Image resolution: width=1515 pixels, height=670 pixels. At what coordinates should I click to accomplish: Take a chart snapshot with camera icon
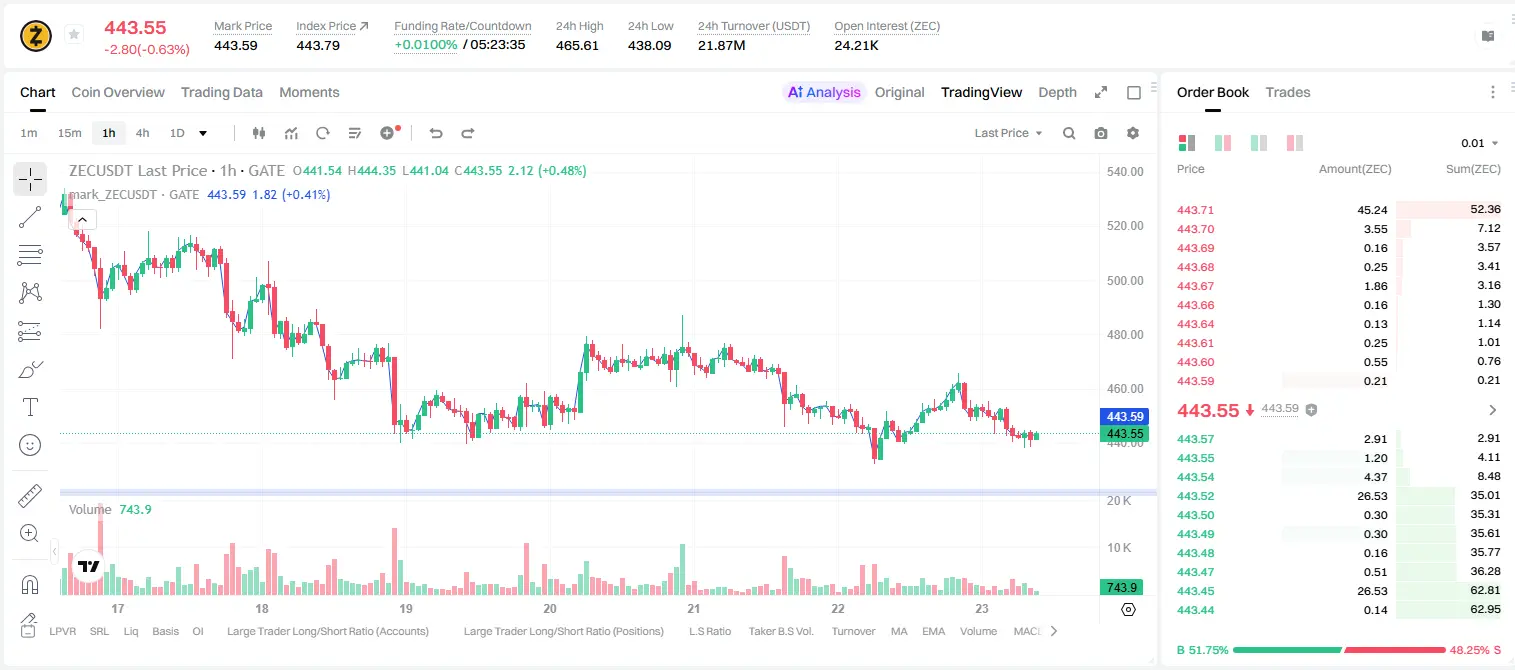click(1101, 133)
